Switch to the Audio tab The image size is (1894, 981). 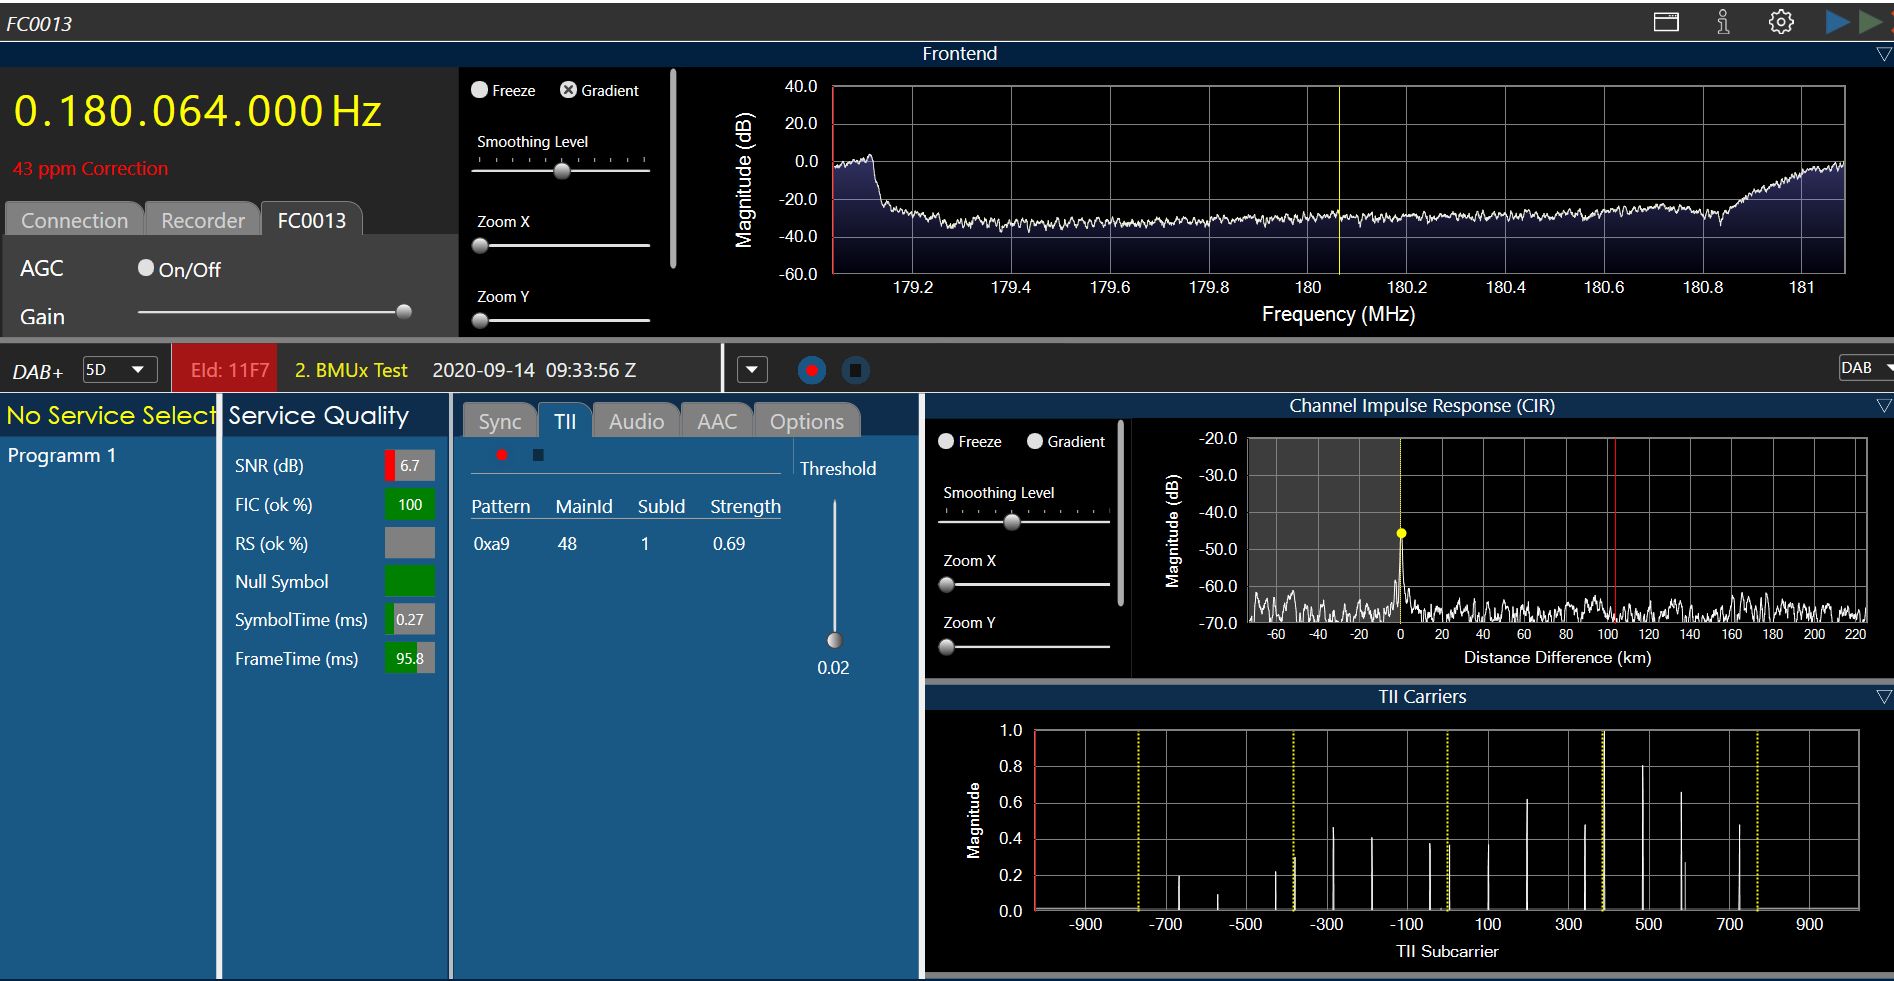[636, 422]
